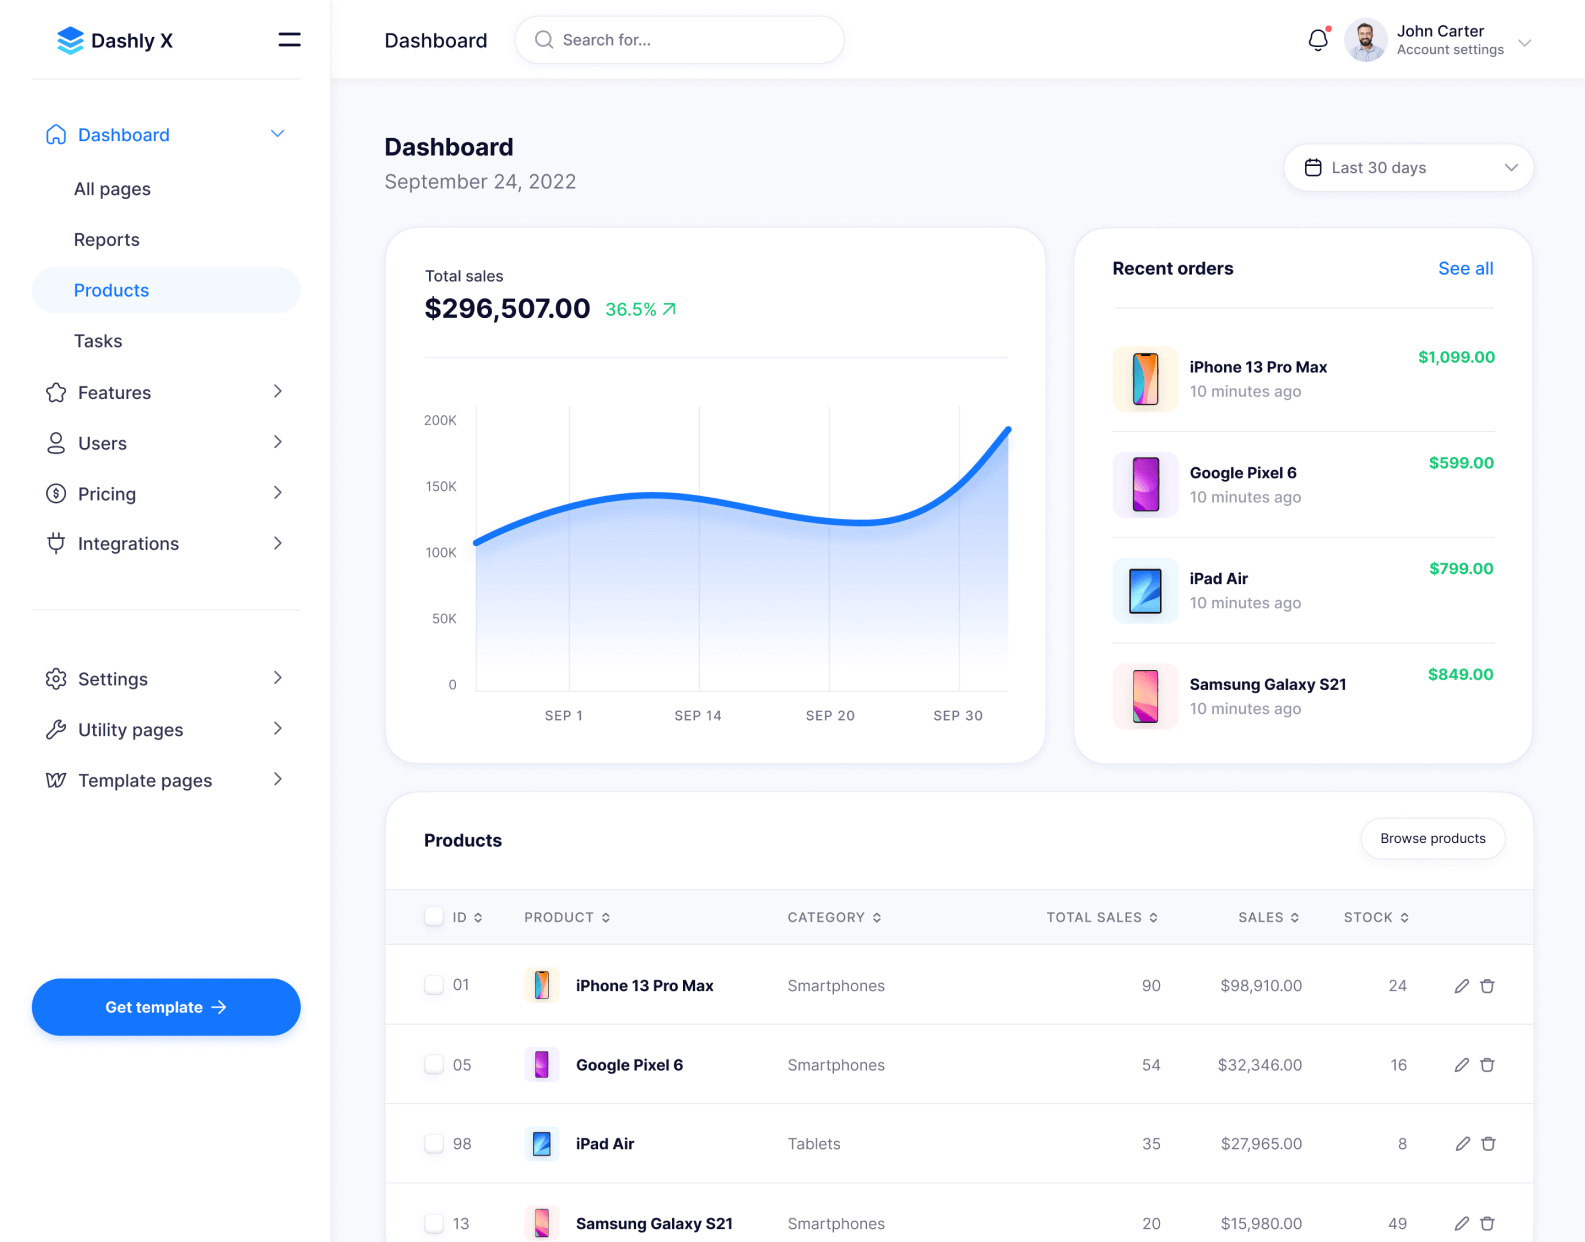Click the Settings gear icon
Image resolution: width=1585 pixels, height=1242 pixels.
pyautogui.click(x=56, y=679)
